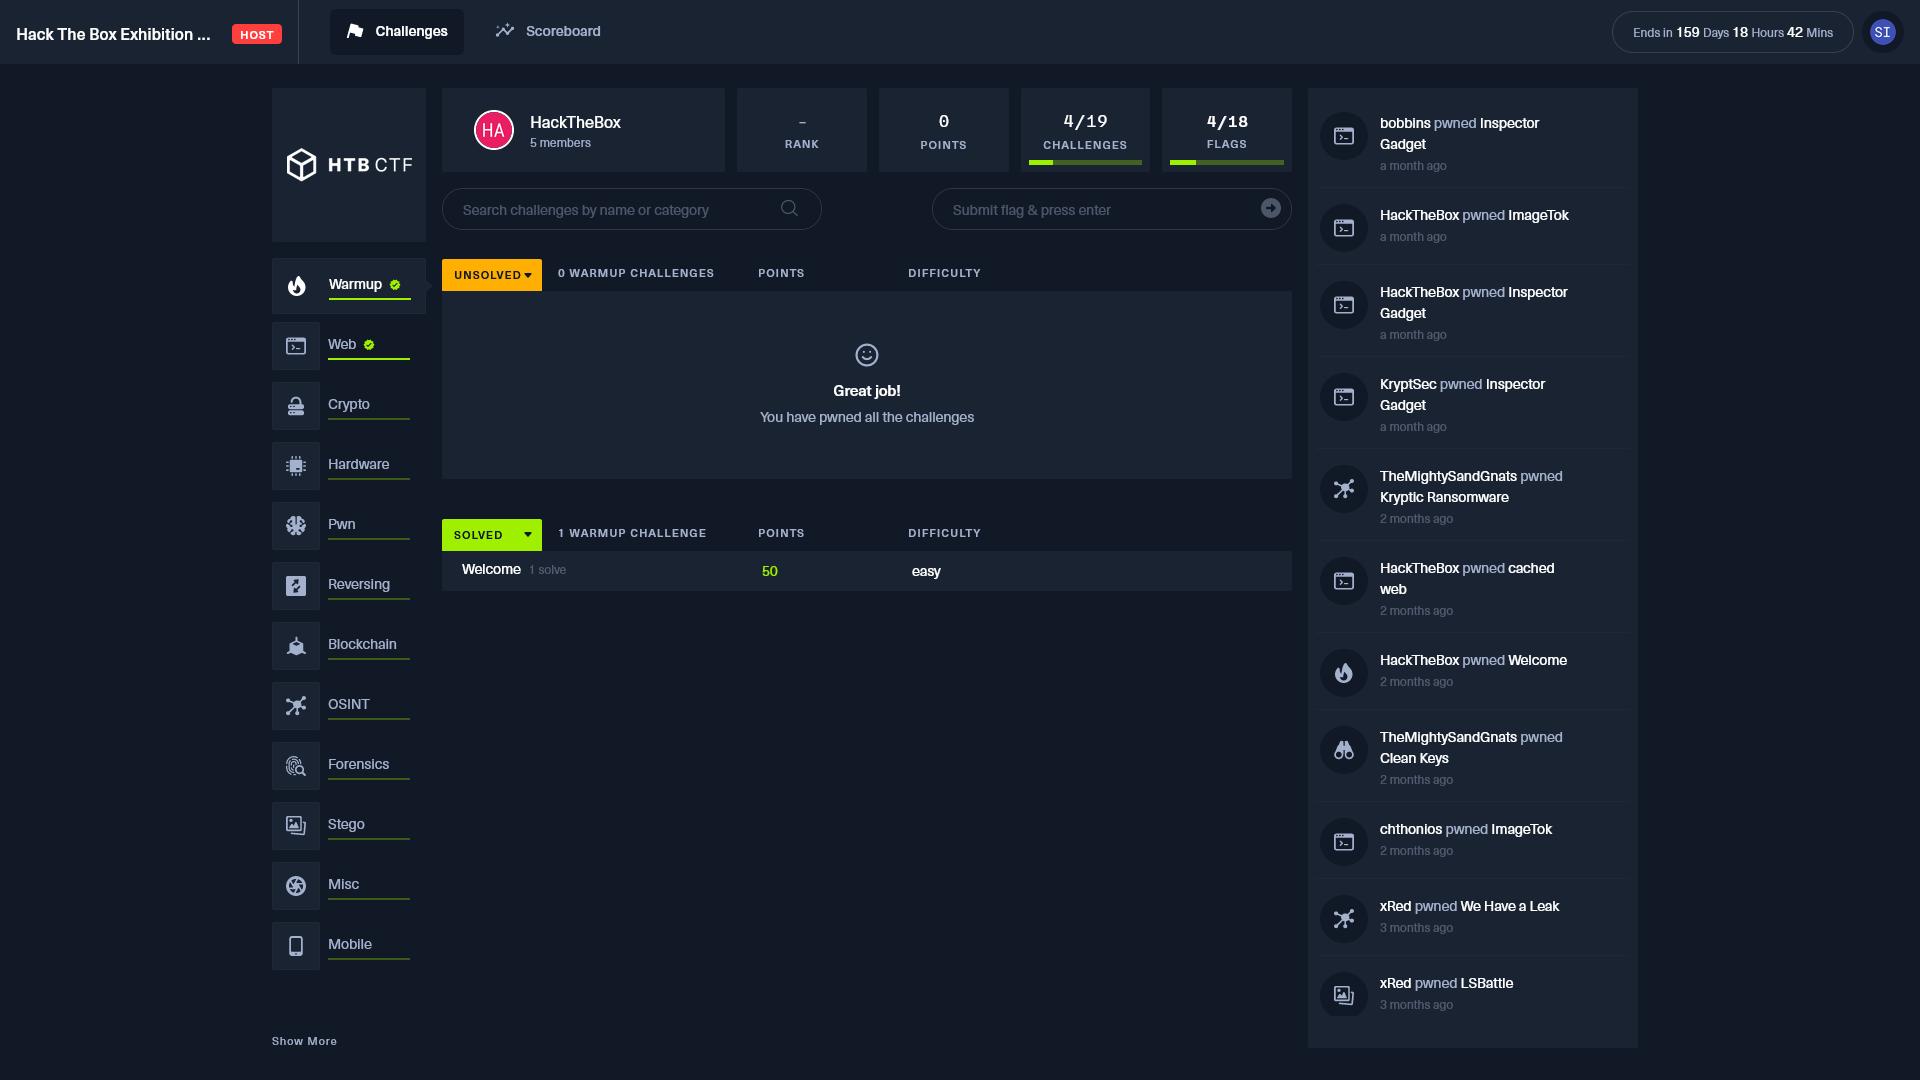Click the SI profile avatar top right

click(x=1883, y=31)
